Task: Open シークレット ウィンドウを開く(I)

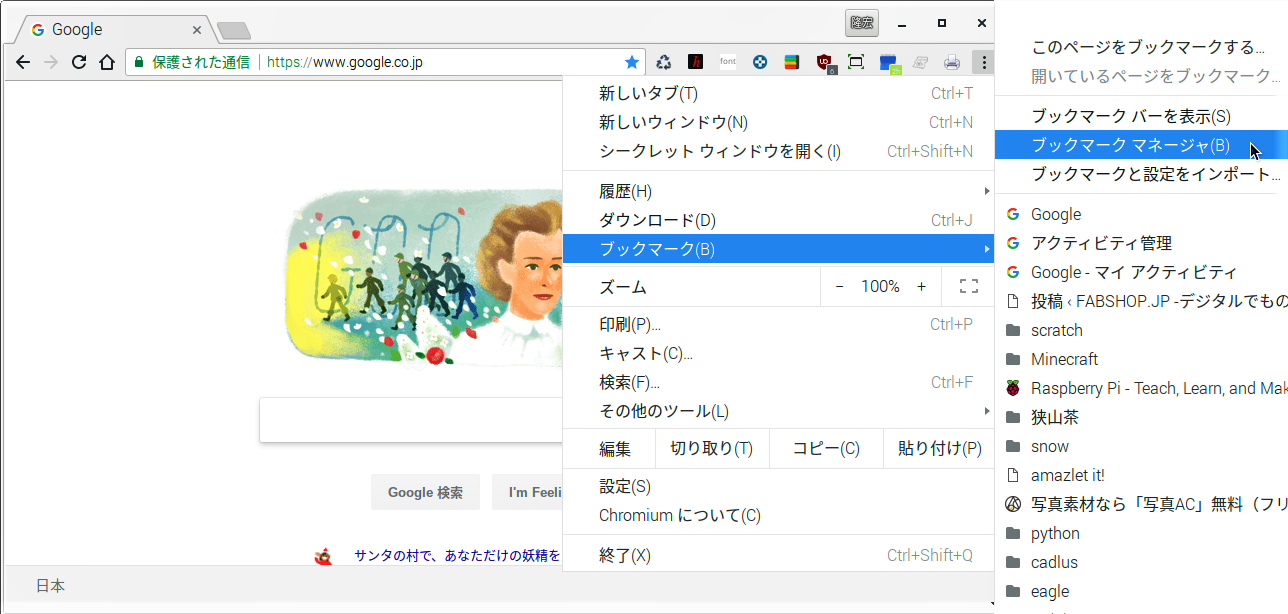Action: pyautogui.click(x=778, y=152)
